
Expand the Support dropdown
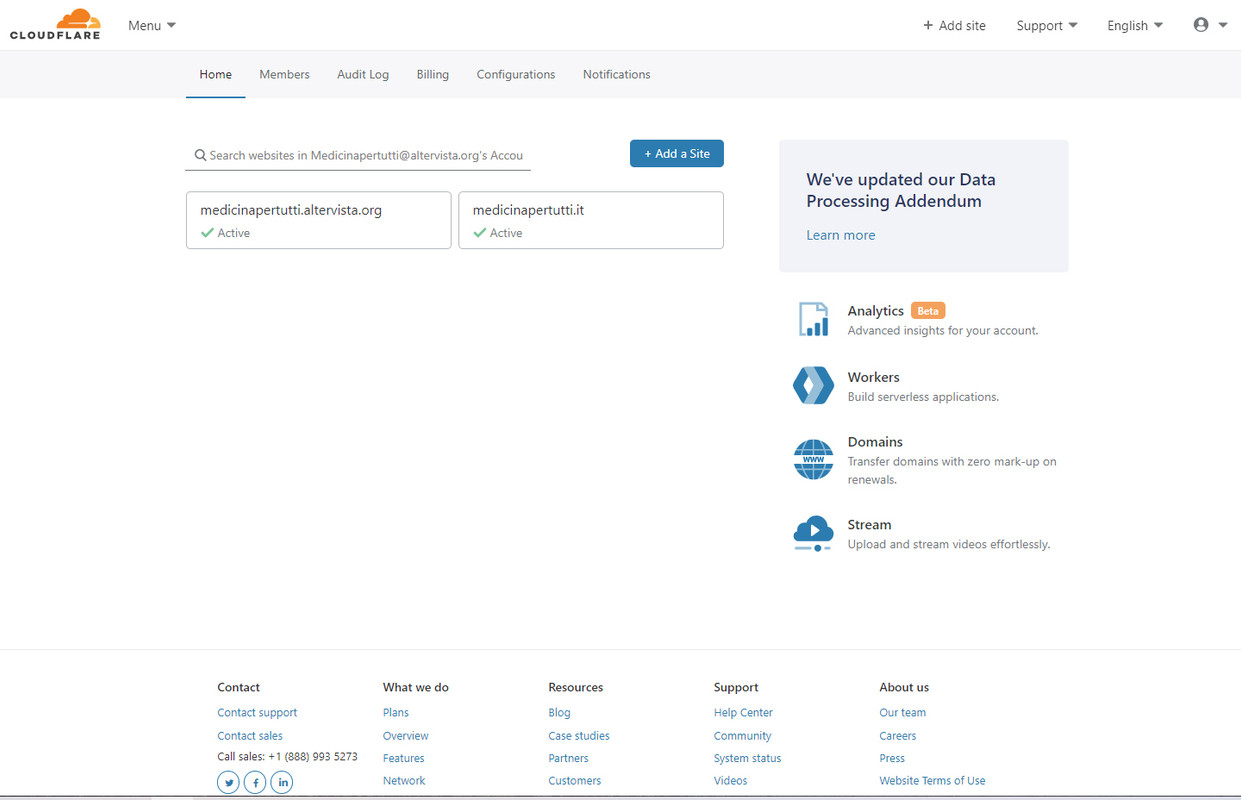click(x=1047, y=25)
